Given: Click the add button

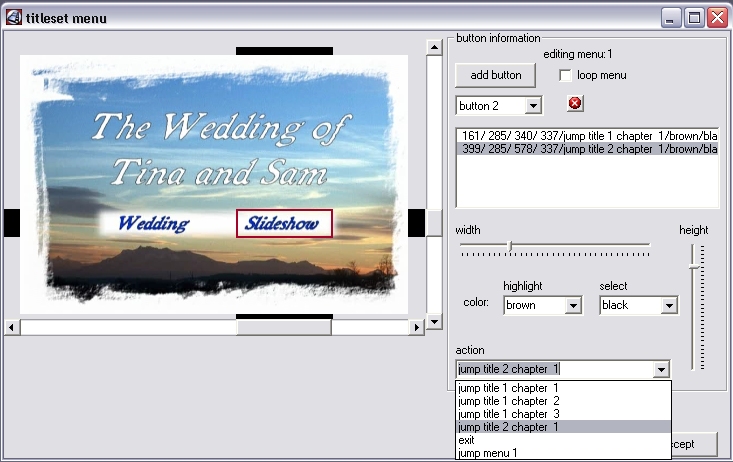Looking at the screenshot, I should point(495,75).
